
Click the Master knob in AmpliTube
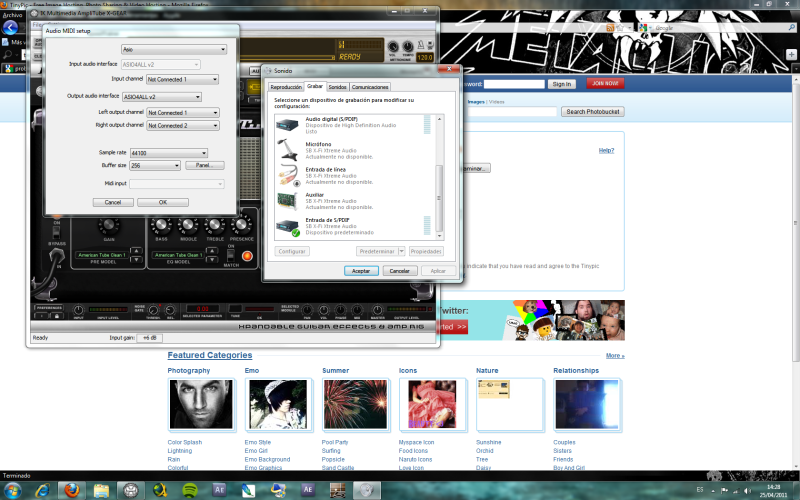(377, 310)
